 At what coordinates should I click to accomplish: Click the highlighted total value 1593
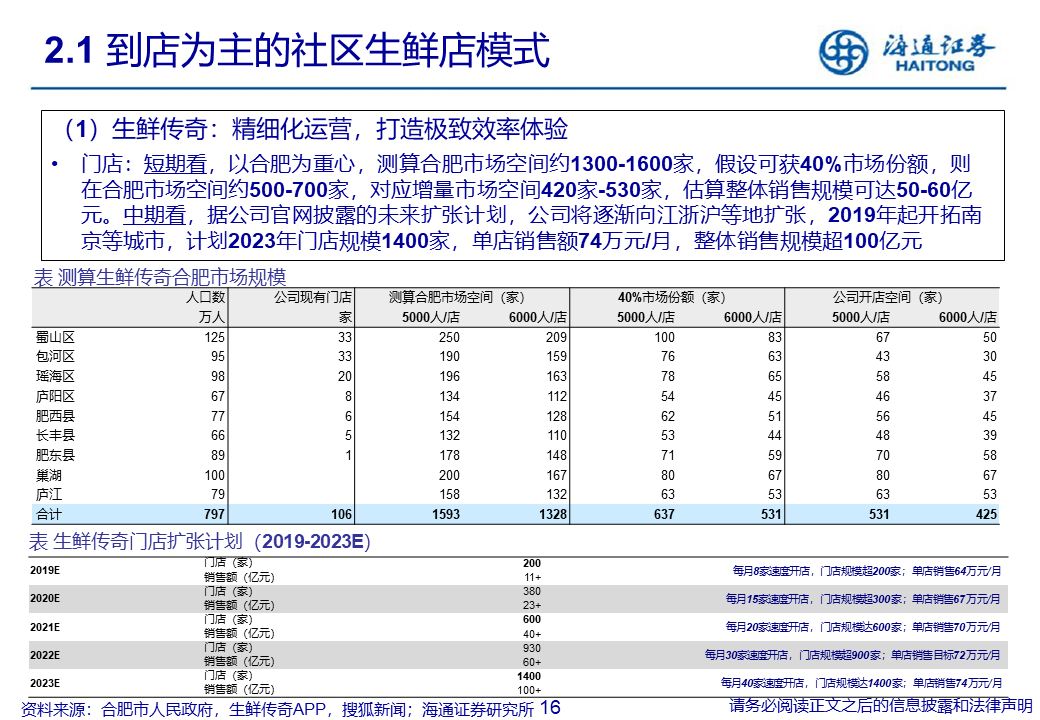click(x=446, y=514)
